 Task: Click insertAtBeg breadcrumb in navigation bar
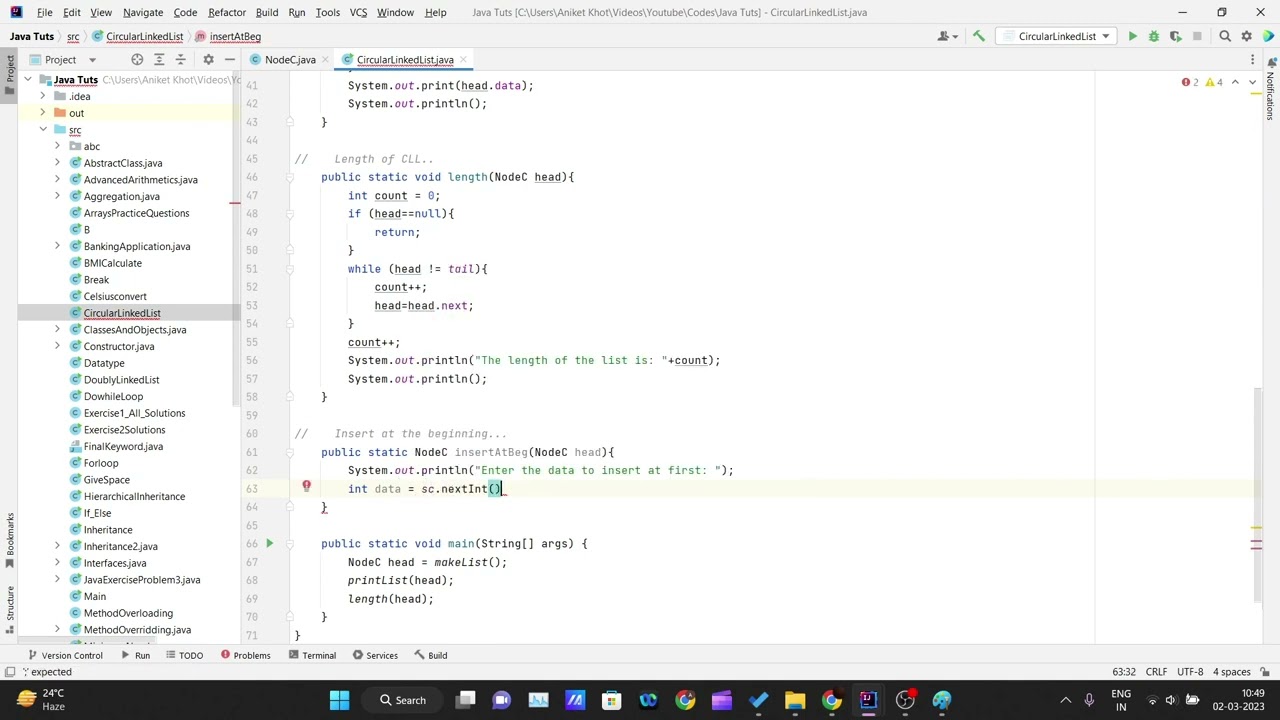(228, 36)
